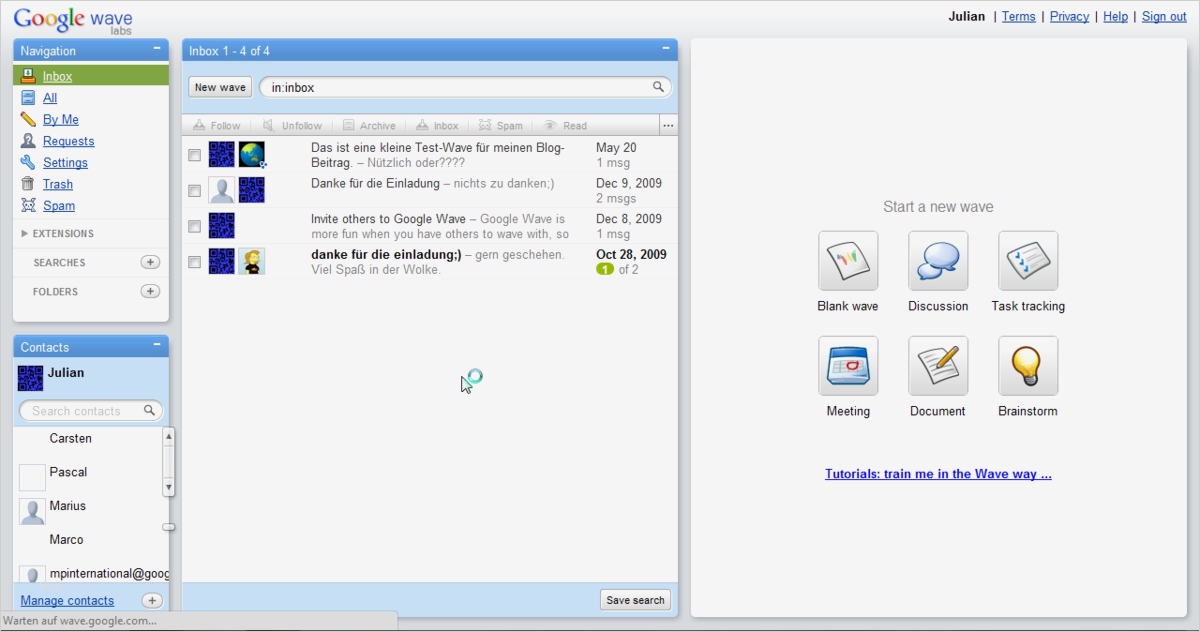Click the globe avatar on Test-Wave row

tap(252, 154)
